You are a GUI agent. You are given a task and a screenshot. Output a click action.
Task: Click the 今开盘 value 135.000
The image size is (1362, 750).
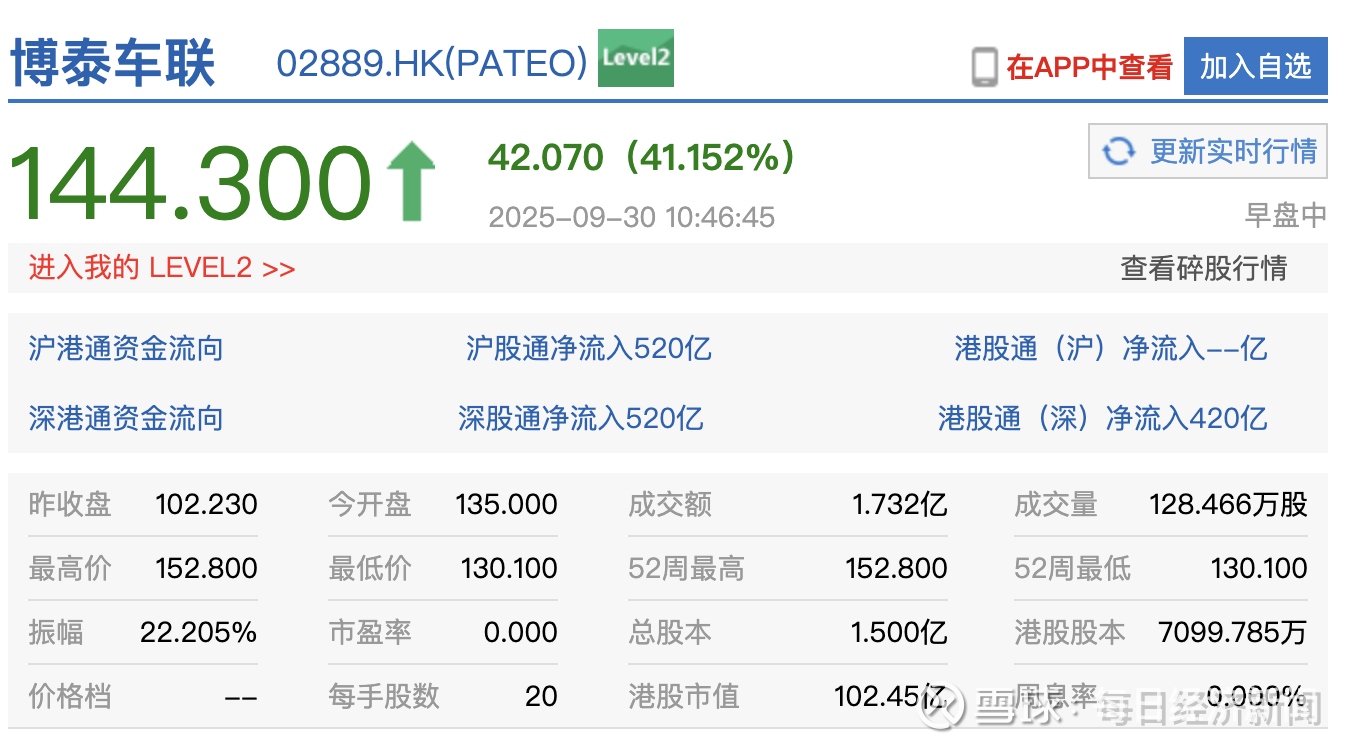(507, 504)
